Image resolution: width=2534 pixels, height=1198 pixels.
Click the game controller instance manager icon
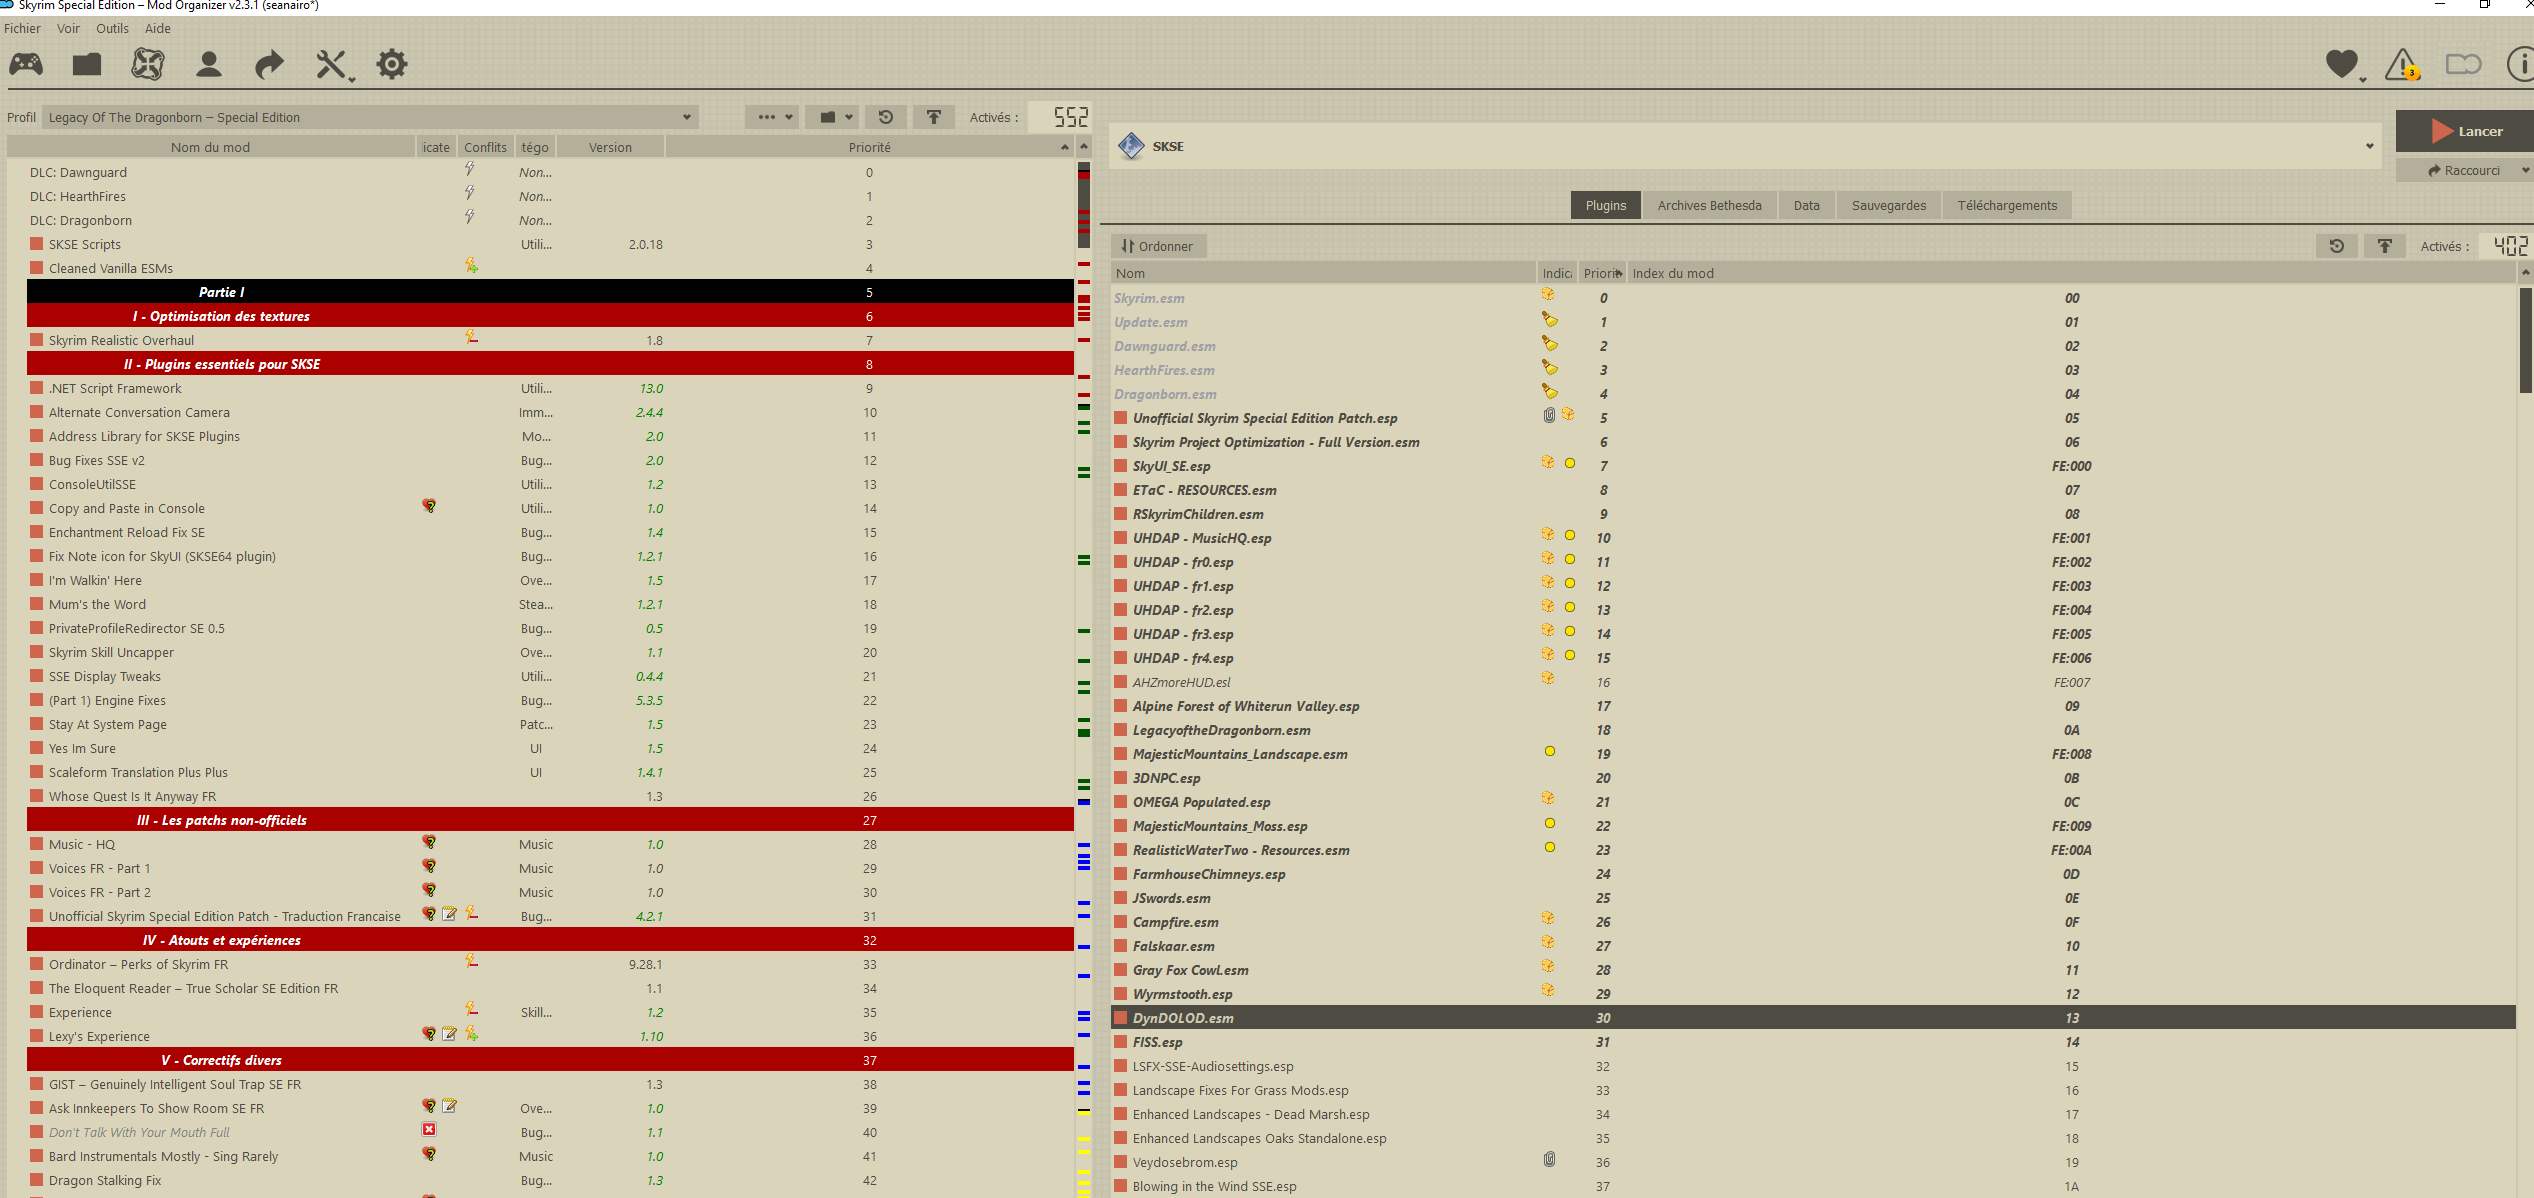click(x=26, y=65)
